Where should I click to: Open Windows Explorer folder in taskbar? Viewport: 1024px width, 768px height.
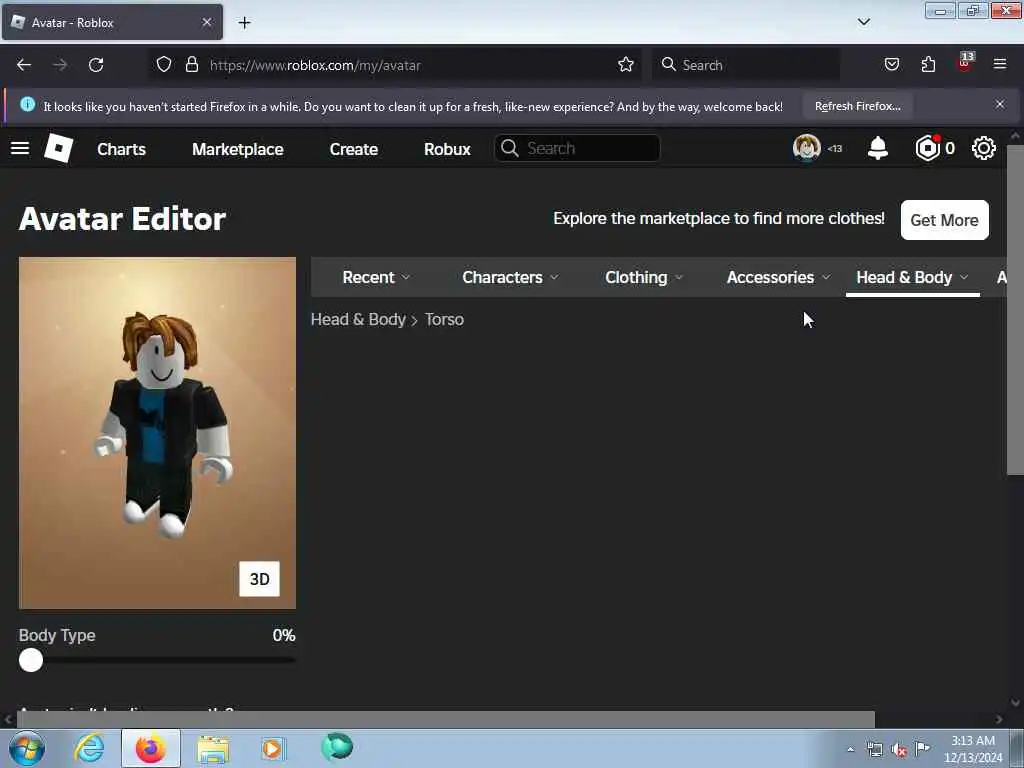(213, 748)
